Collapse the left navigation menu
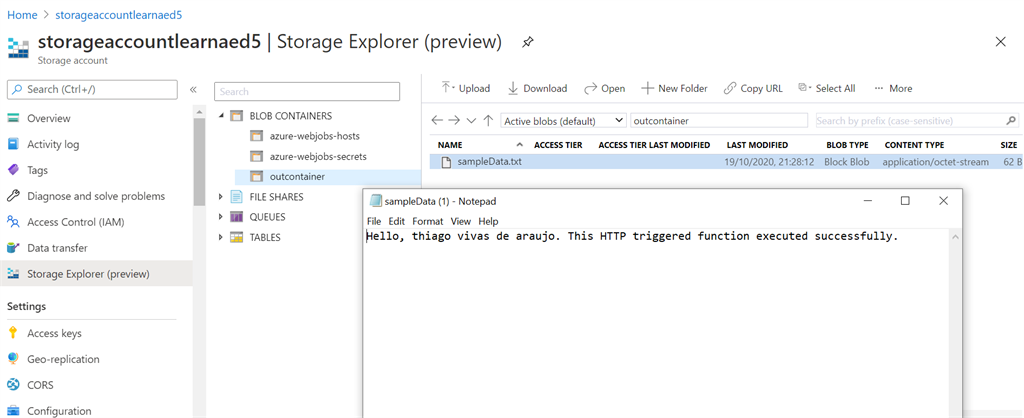This screenshot has height=418, width=1024. coord(193,89)
